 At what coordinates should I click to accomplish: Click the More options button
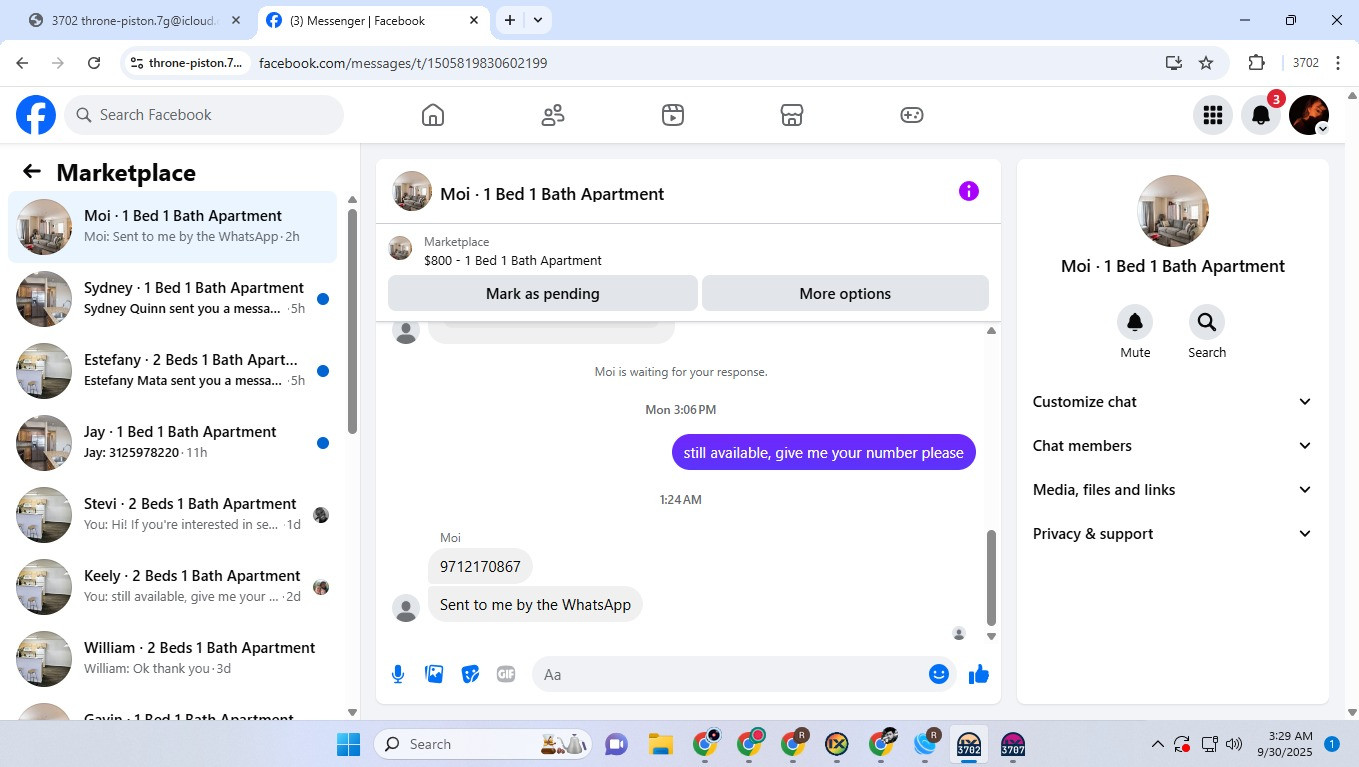(845, 294)
